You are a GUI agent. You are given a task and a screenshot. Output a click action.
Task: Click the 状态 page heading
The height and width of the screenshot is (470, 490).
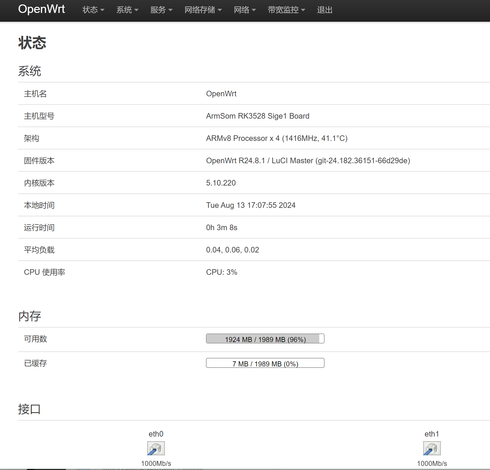(32, 43)
